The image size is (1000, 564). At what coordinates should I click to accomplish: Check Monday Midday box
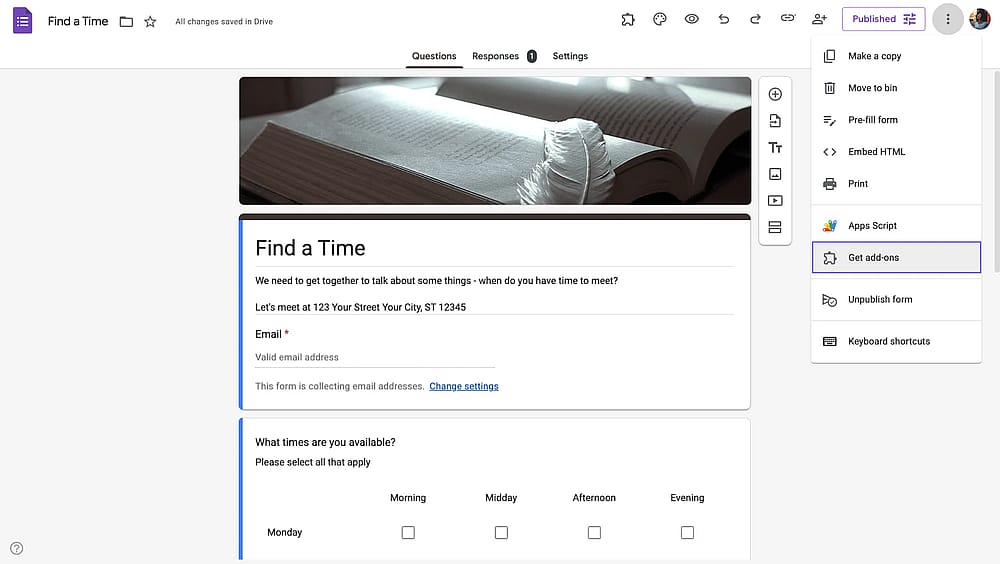coord(501,532)
